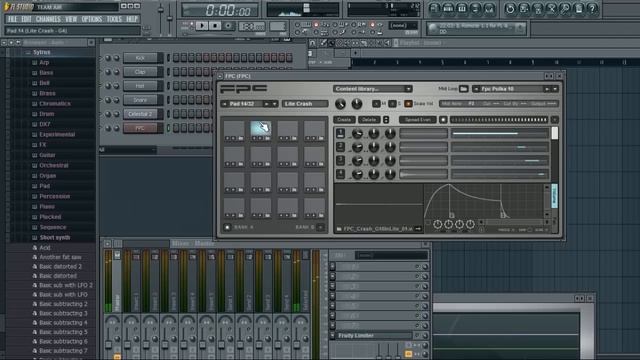Open the Drum preset folder
Image resolution: width=640 pixels, height=360 pixels.
(47, 114)
